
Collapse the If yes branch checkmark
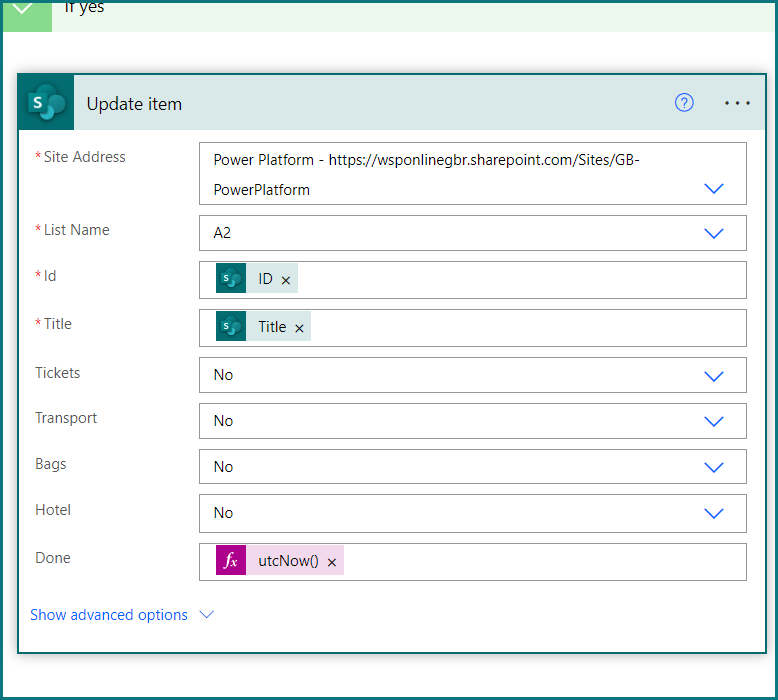[x=23, y=9]
